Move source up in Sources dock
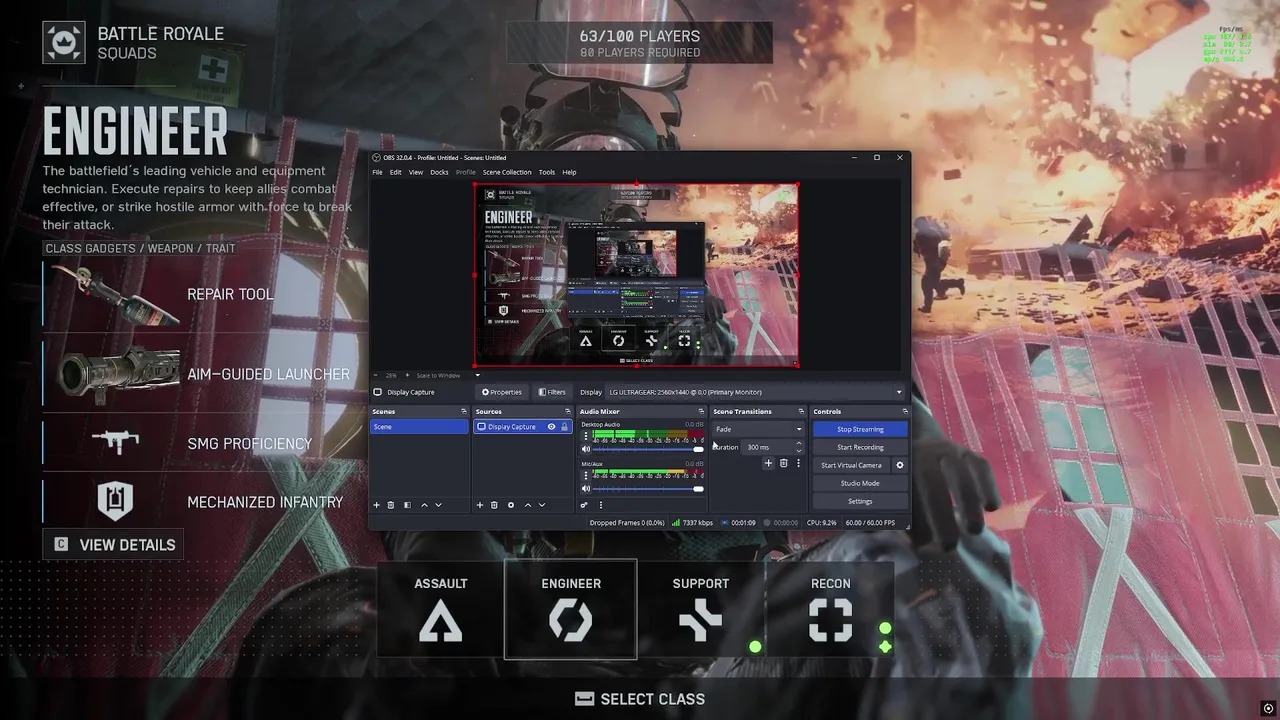1280x720 pixels. point(528,505)
